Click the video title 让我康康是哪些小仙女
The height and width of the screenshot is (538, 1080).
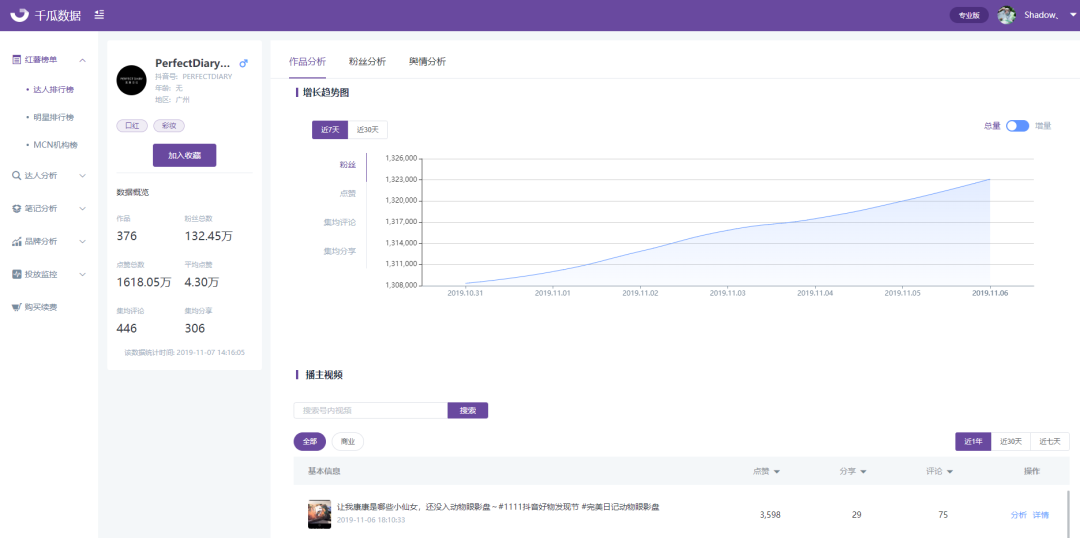(498, 507)
